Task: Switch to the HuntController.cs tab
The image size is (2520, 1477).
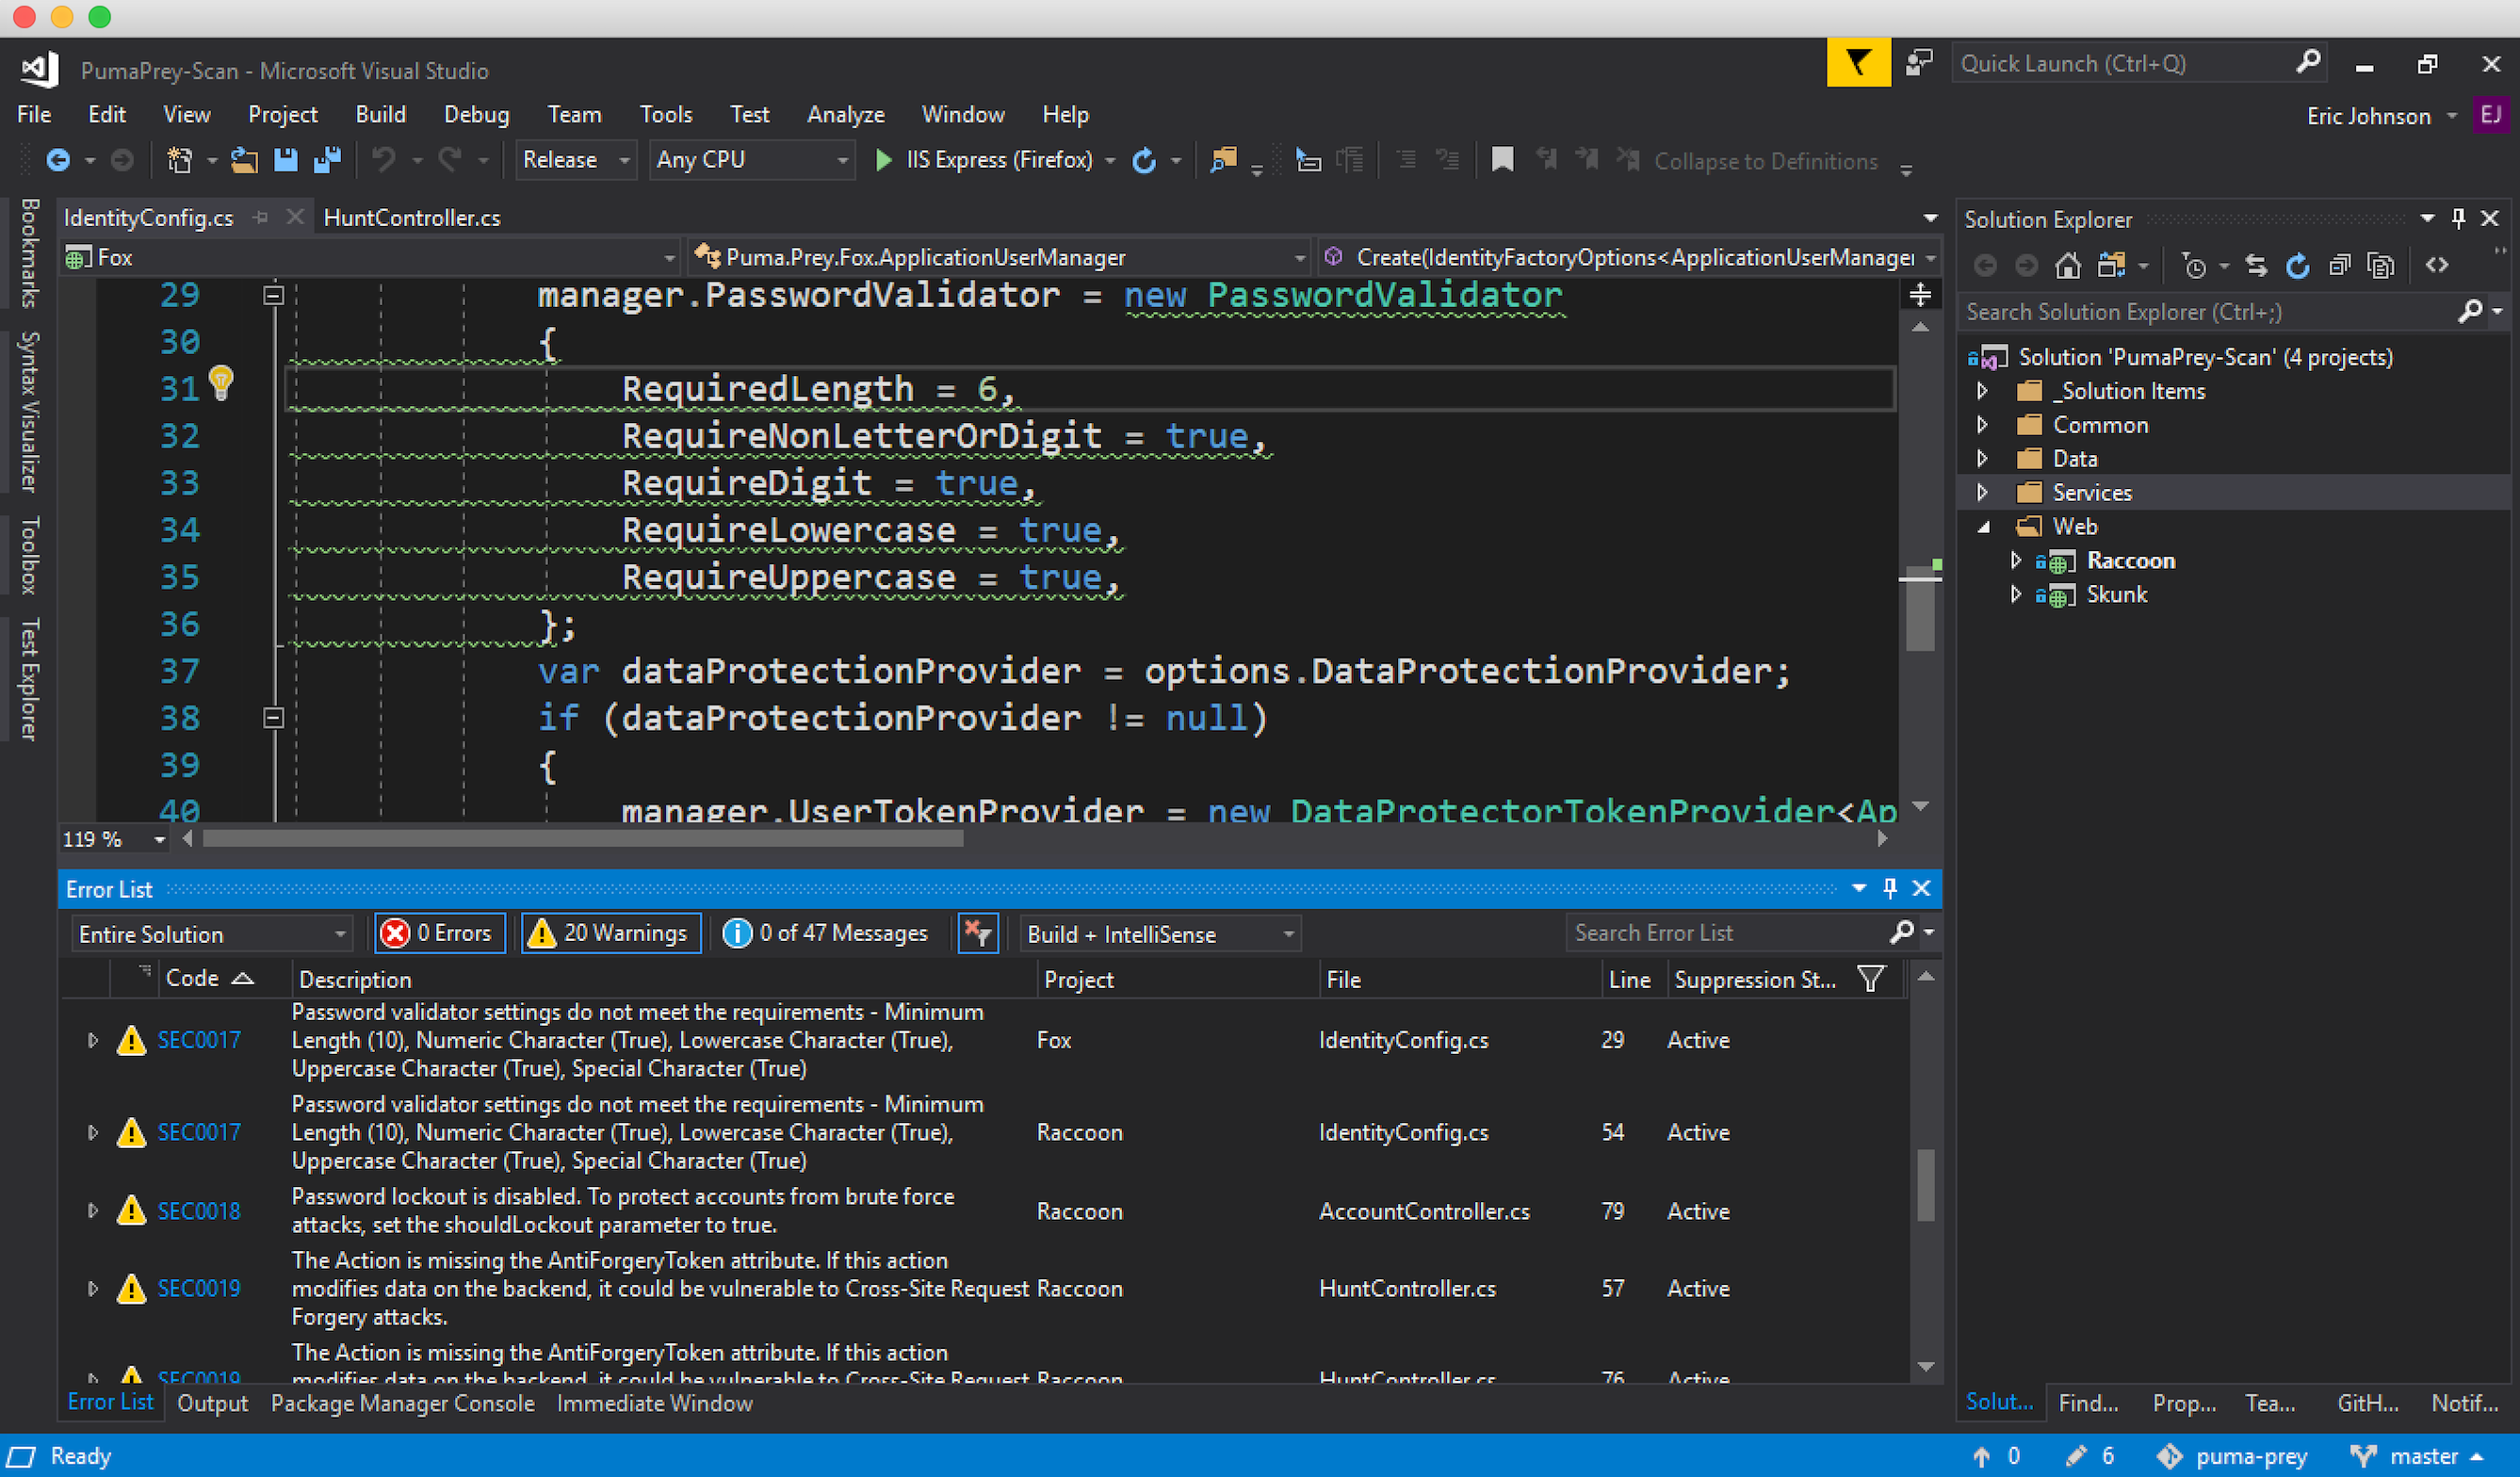Action: tap(412, 217)
